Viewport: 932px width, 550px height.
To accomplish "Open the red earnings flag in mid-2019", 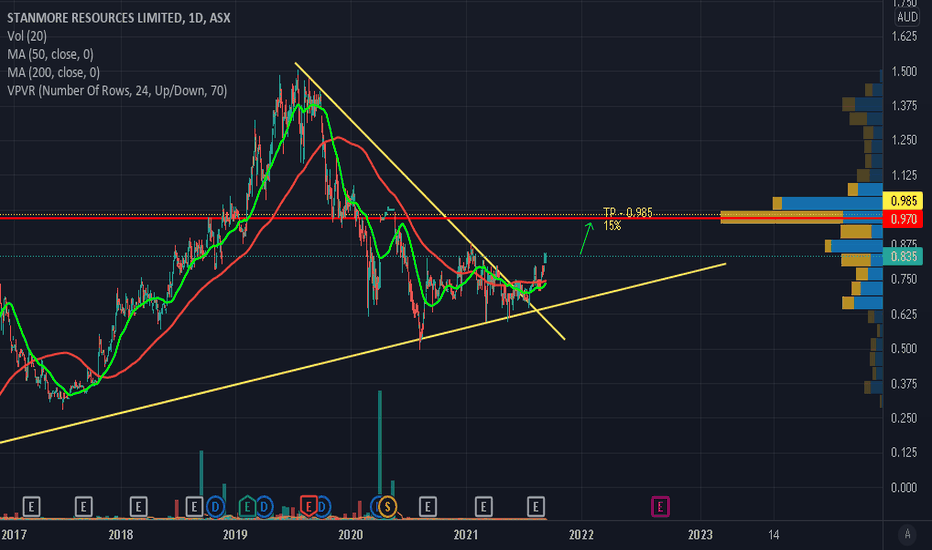I will (x=308, y=506).
